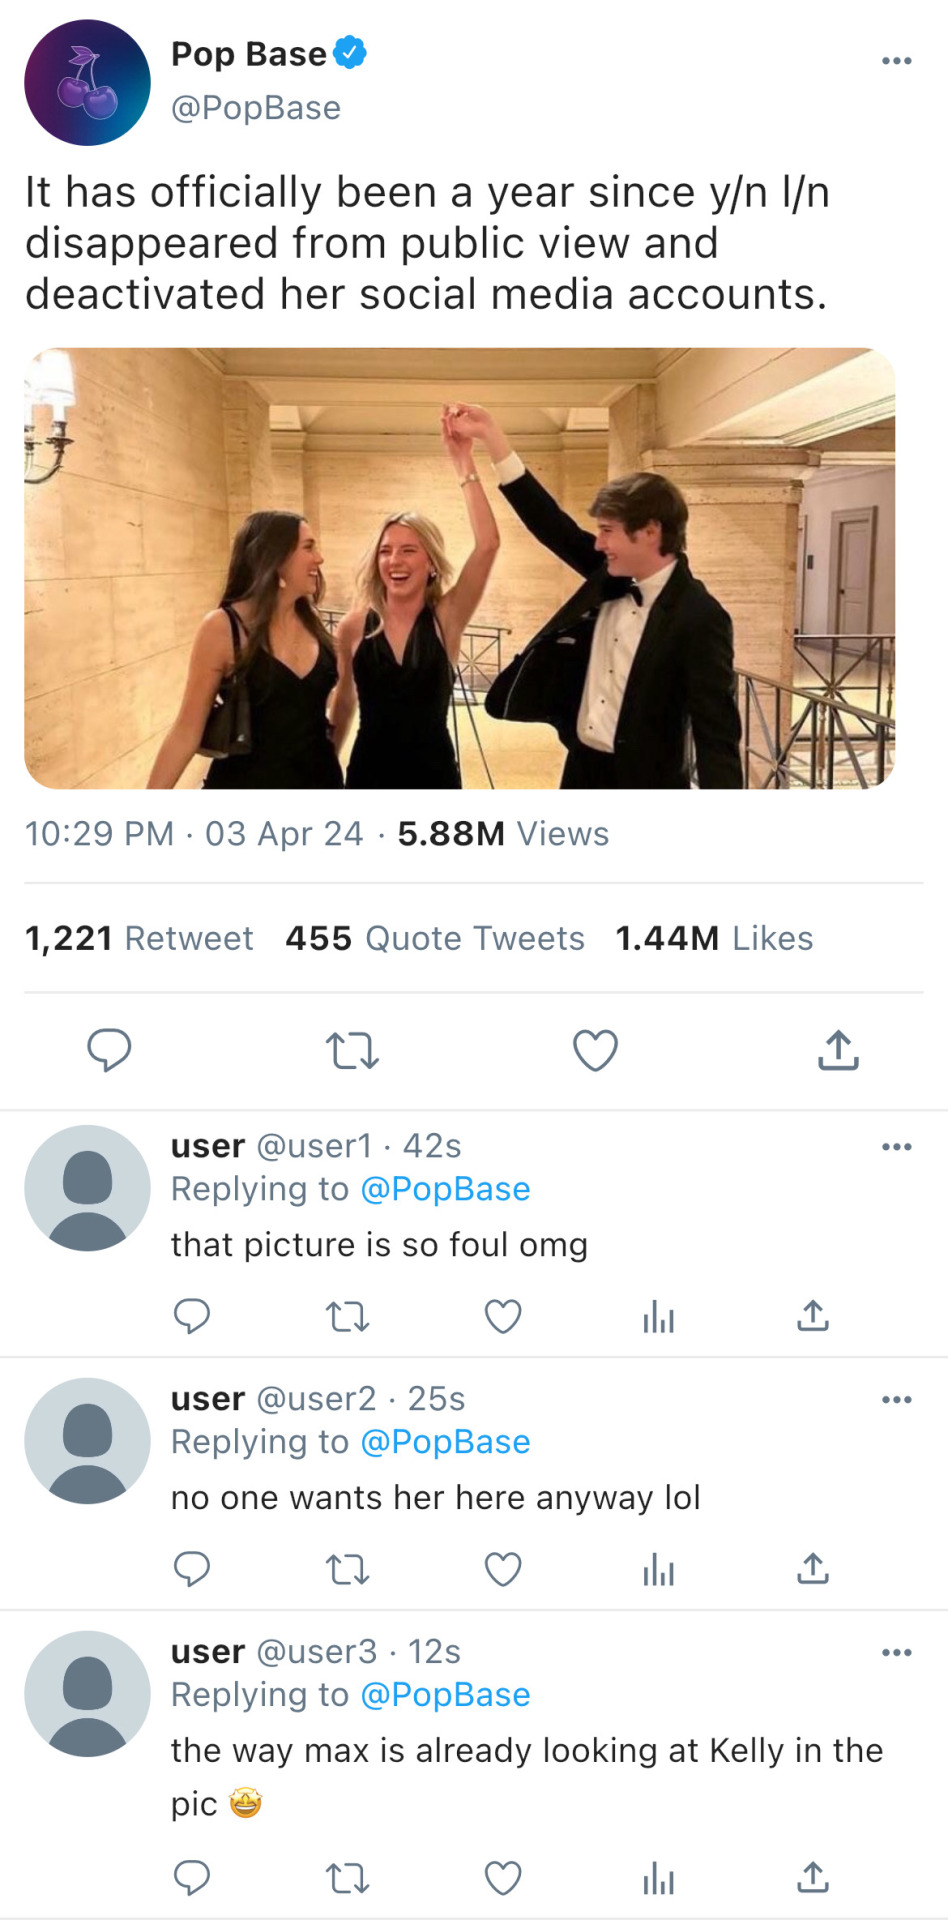Screen dimensions: 948x1920
Task: Reply to user3's comment
Action: 191,1879
